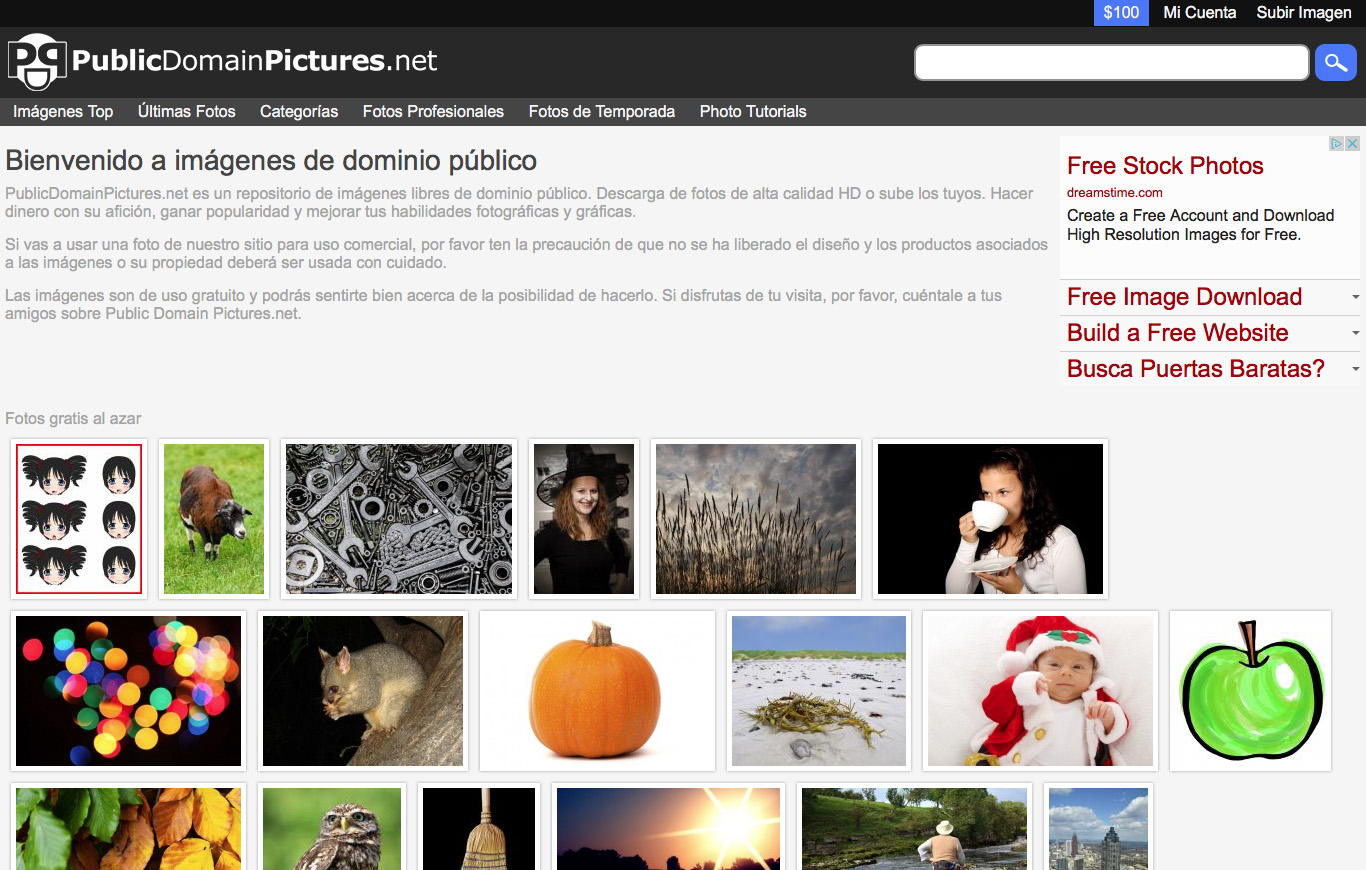Click the PublicDomainPictures.net logo
Viewport: 1366px width, 870px height.
[x=220, y=60]
